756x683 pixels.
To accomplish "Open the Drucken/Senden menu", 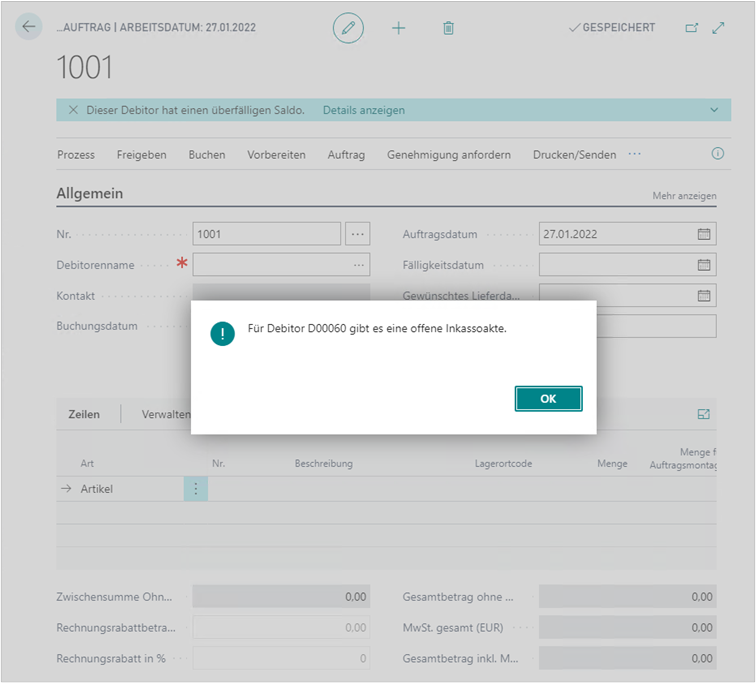I will [574, 155].
